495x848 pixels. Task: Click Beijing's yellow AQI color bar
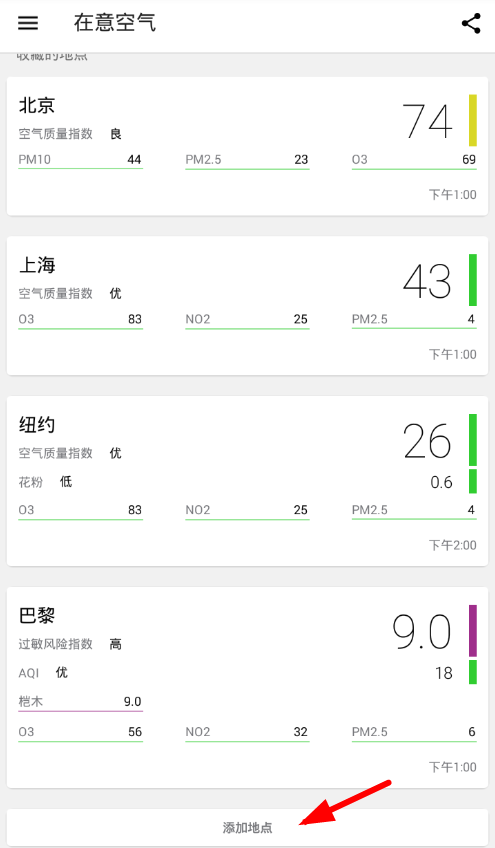click(x=473, y=120)
